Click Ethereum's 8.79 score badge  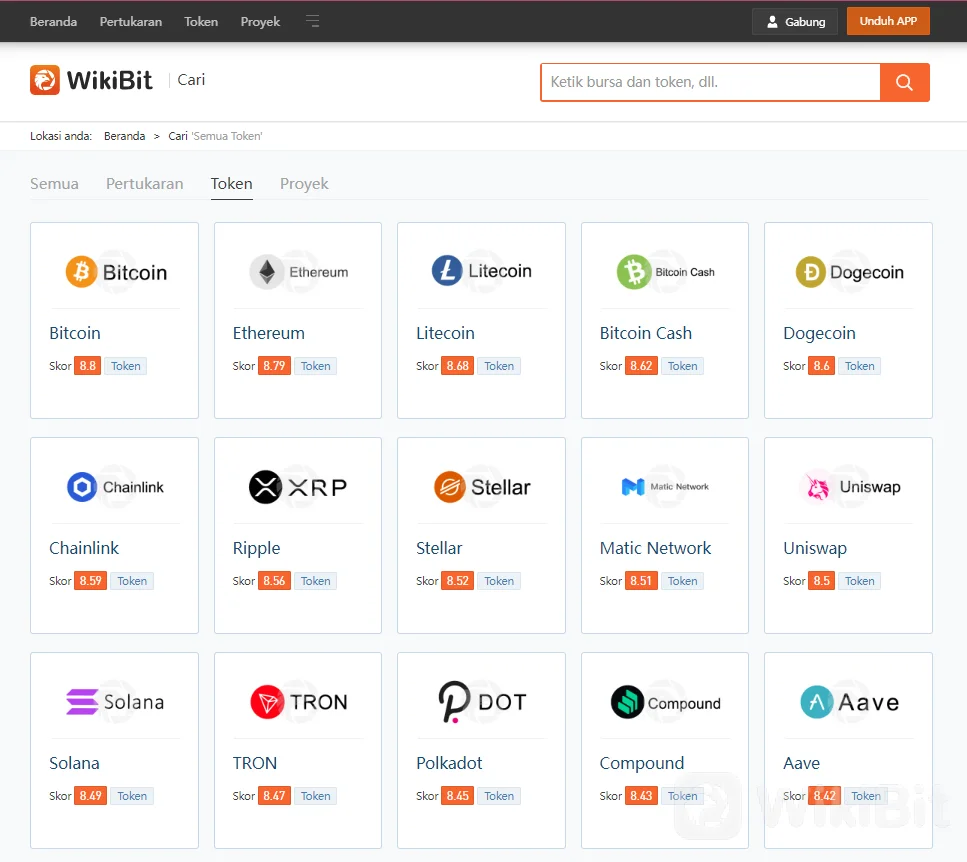pos(274,366)
